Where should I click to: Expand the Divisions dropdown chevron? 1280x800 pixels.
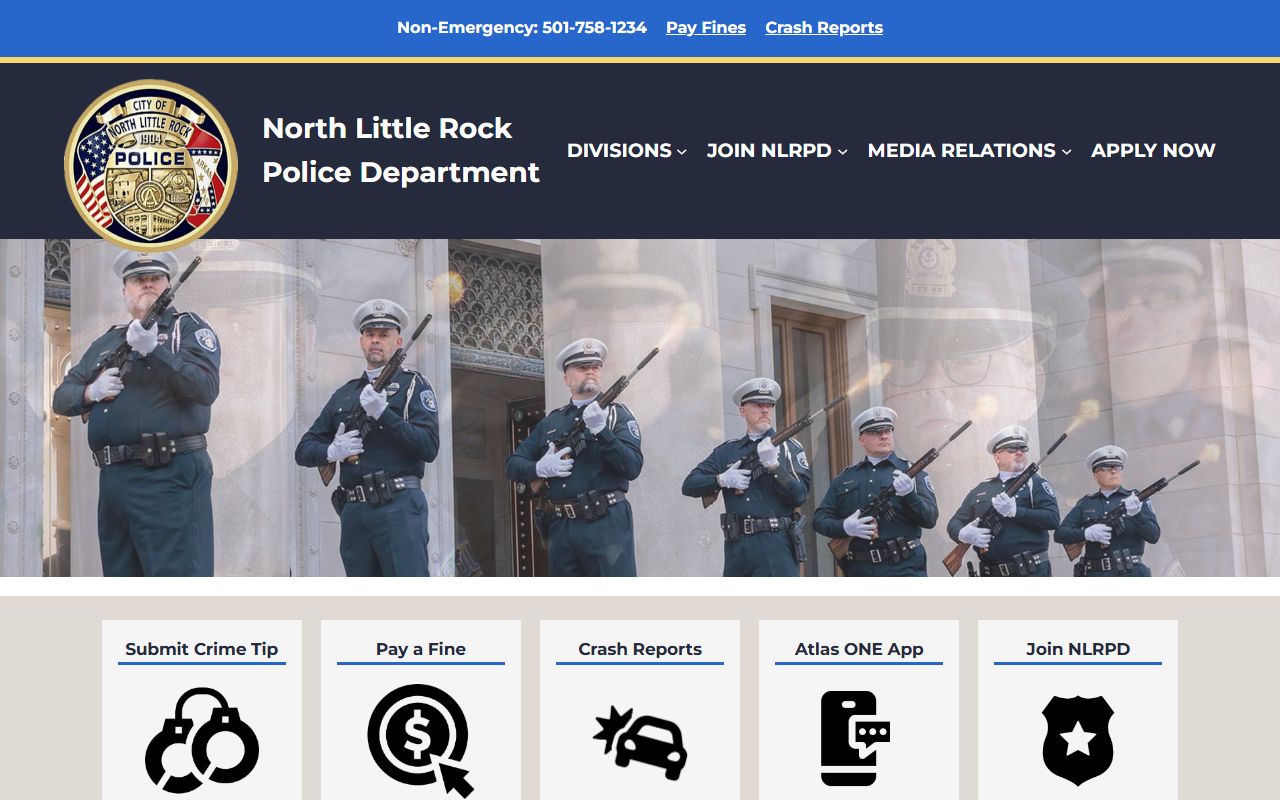coord(682,152)
